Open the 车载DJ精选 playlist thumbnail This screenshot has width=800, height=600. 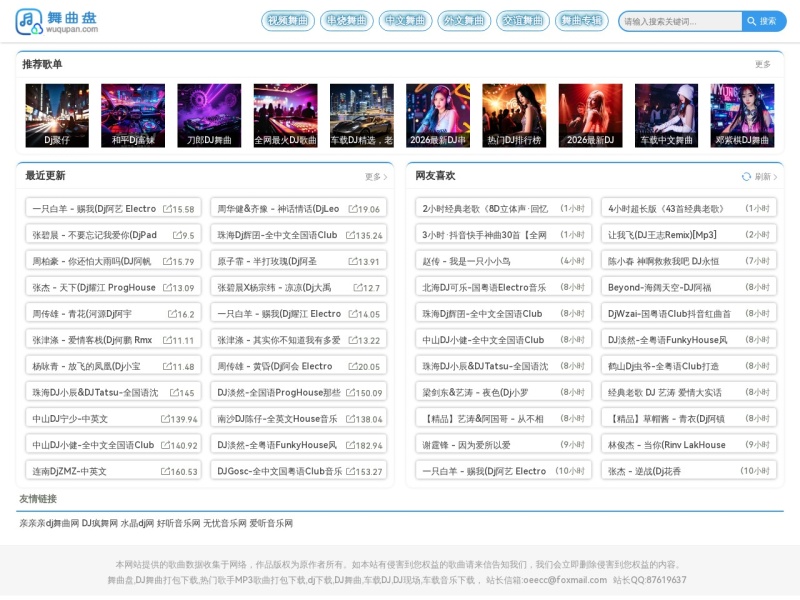click(x=362, y=116)
